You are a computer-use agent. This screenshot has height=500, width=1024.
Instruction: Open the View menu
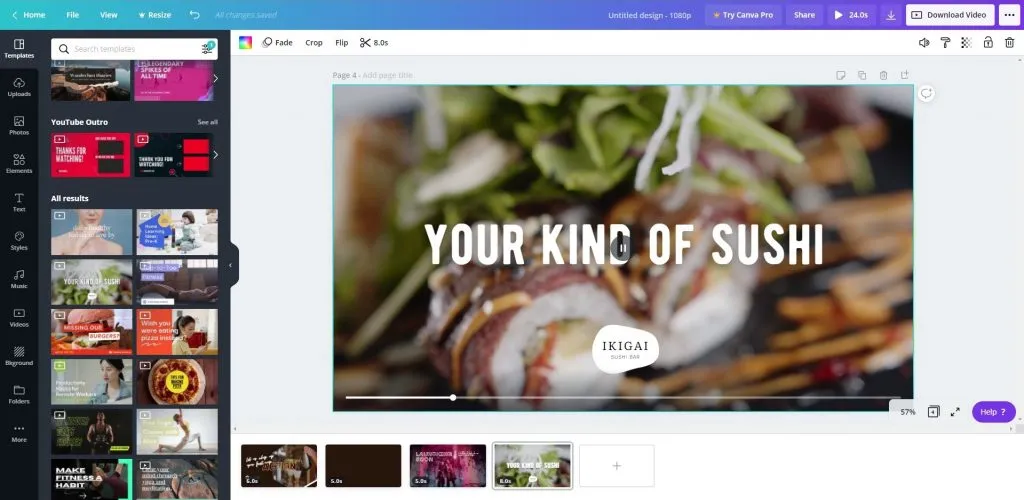click(x=108, y=14)
